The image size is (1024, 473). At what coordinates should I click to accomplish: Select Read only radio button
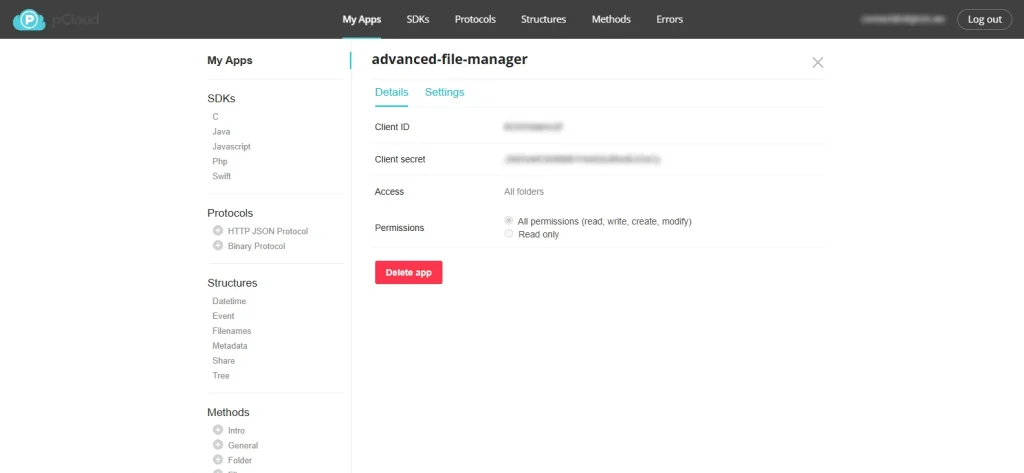(x=509, y=234)
